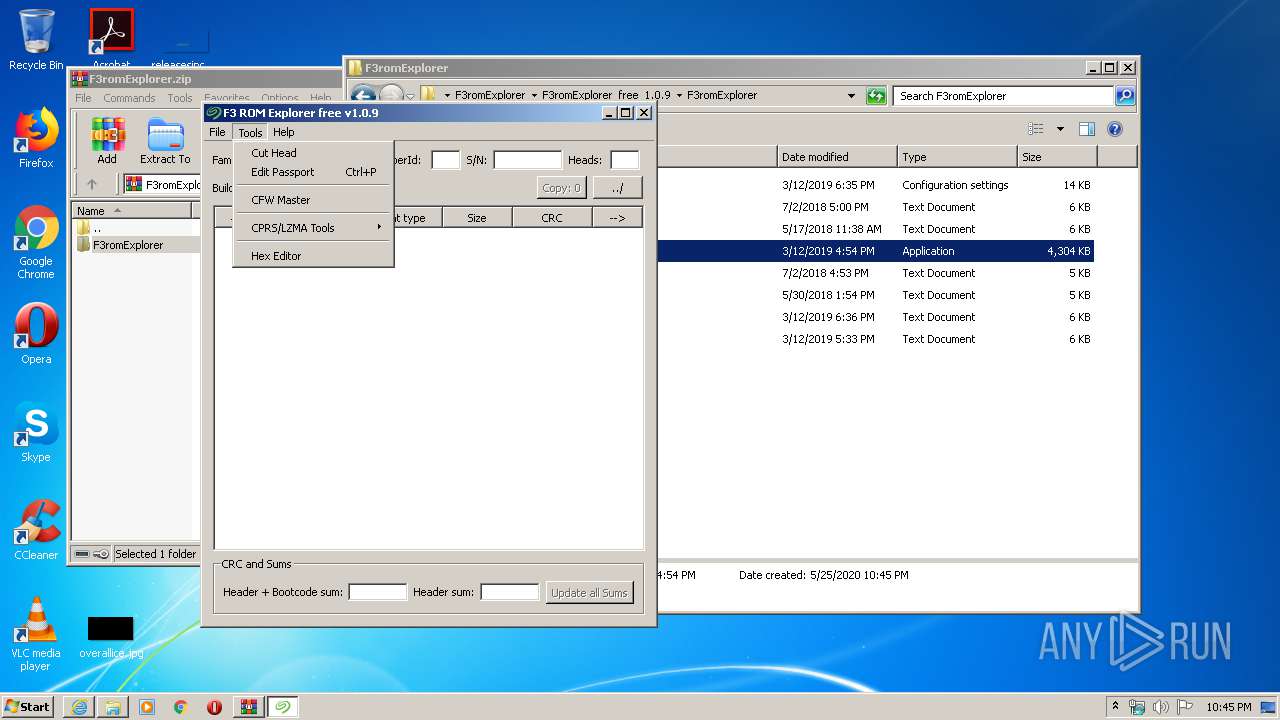
Task: Choose CFW Master from Tools menu
Action: 313,200
